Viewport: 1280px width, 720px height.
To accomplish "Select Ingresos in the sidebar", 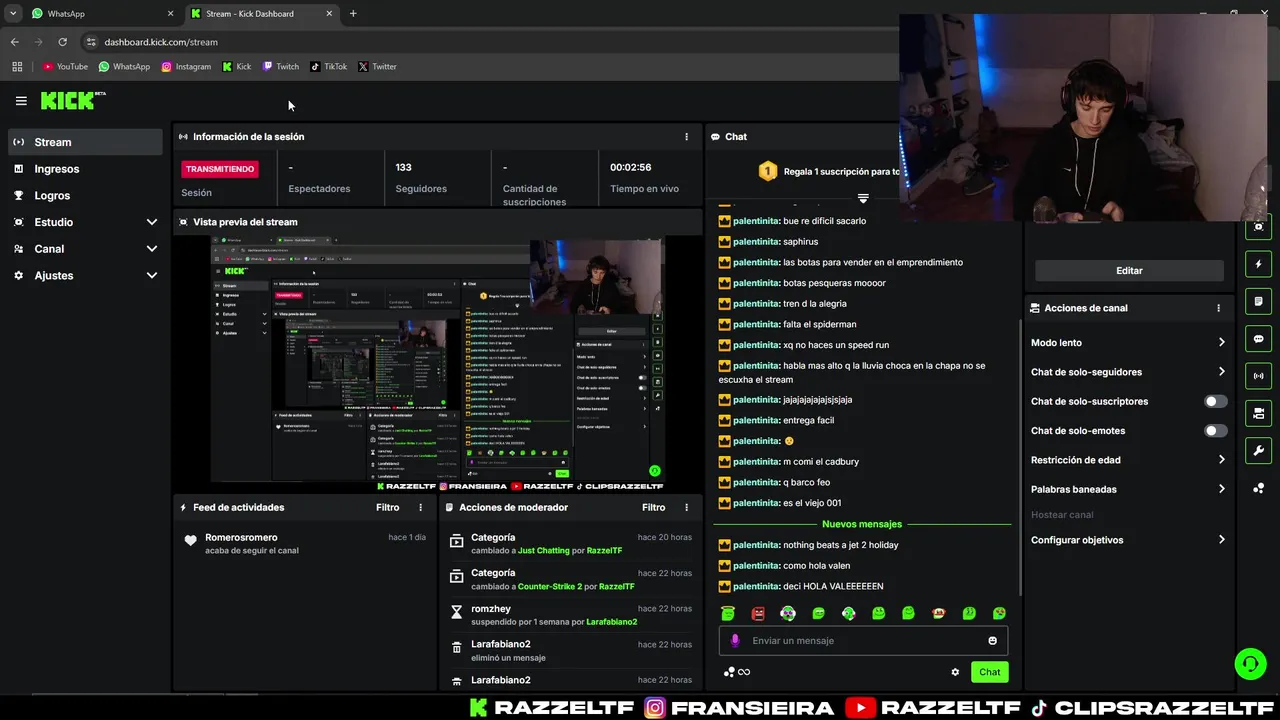I will (x=85, y=169).
